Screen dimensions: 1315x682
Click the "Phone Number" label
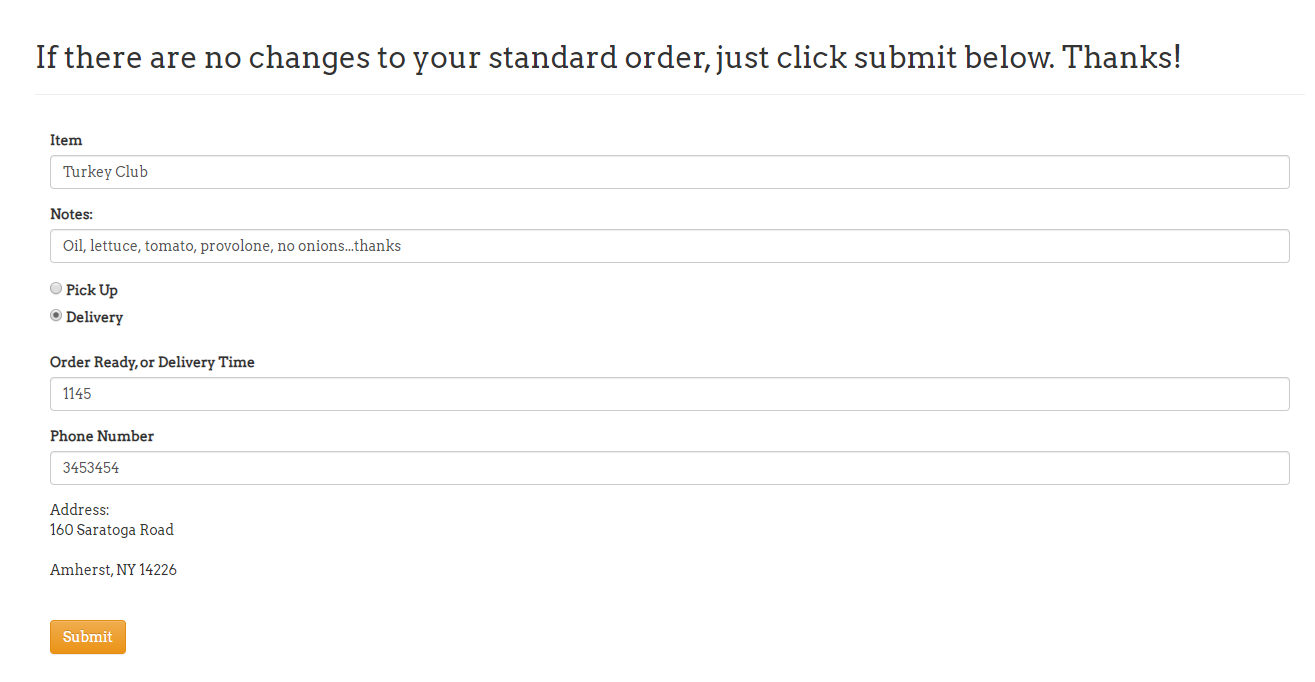click(x=102, y=436)
